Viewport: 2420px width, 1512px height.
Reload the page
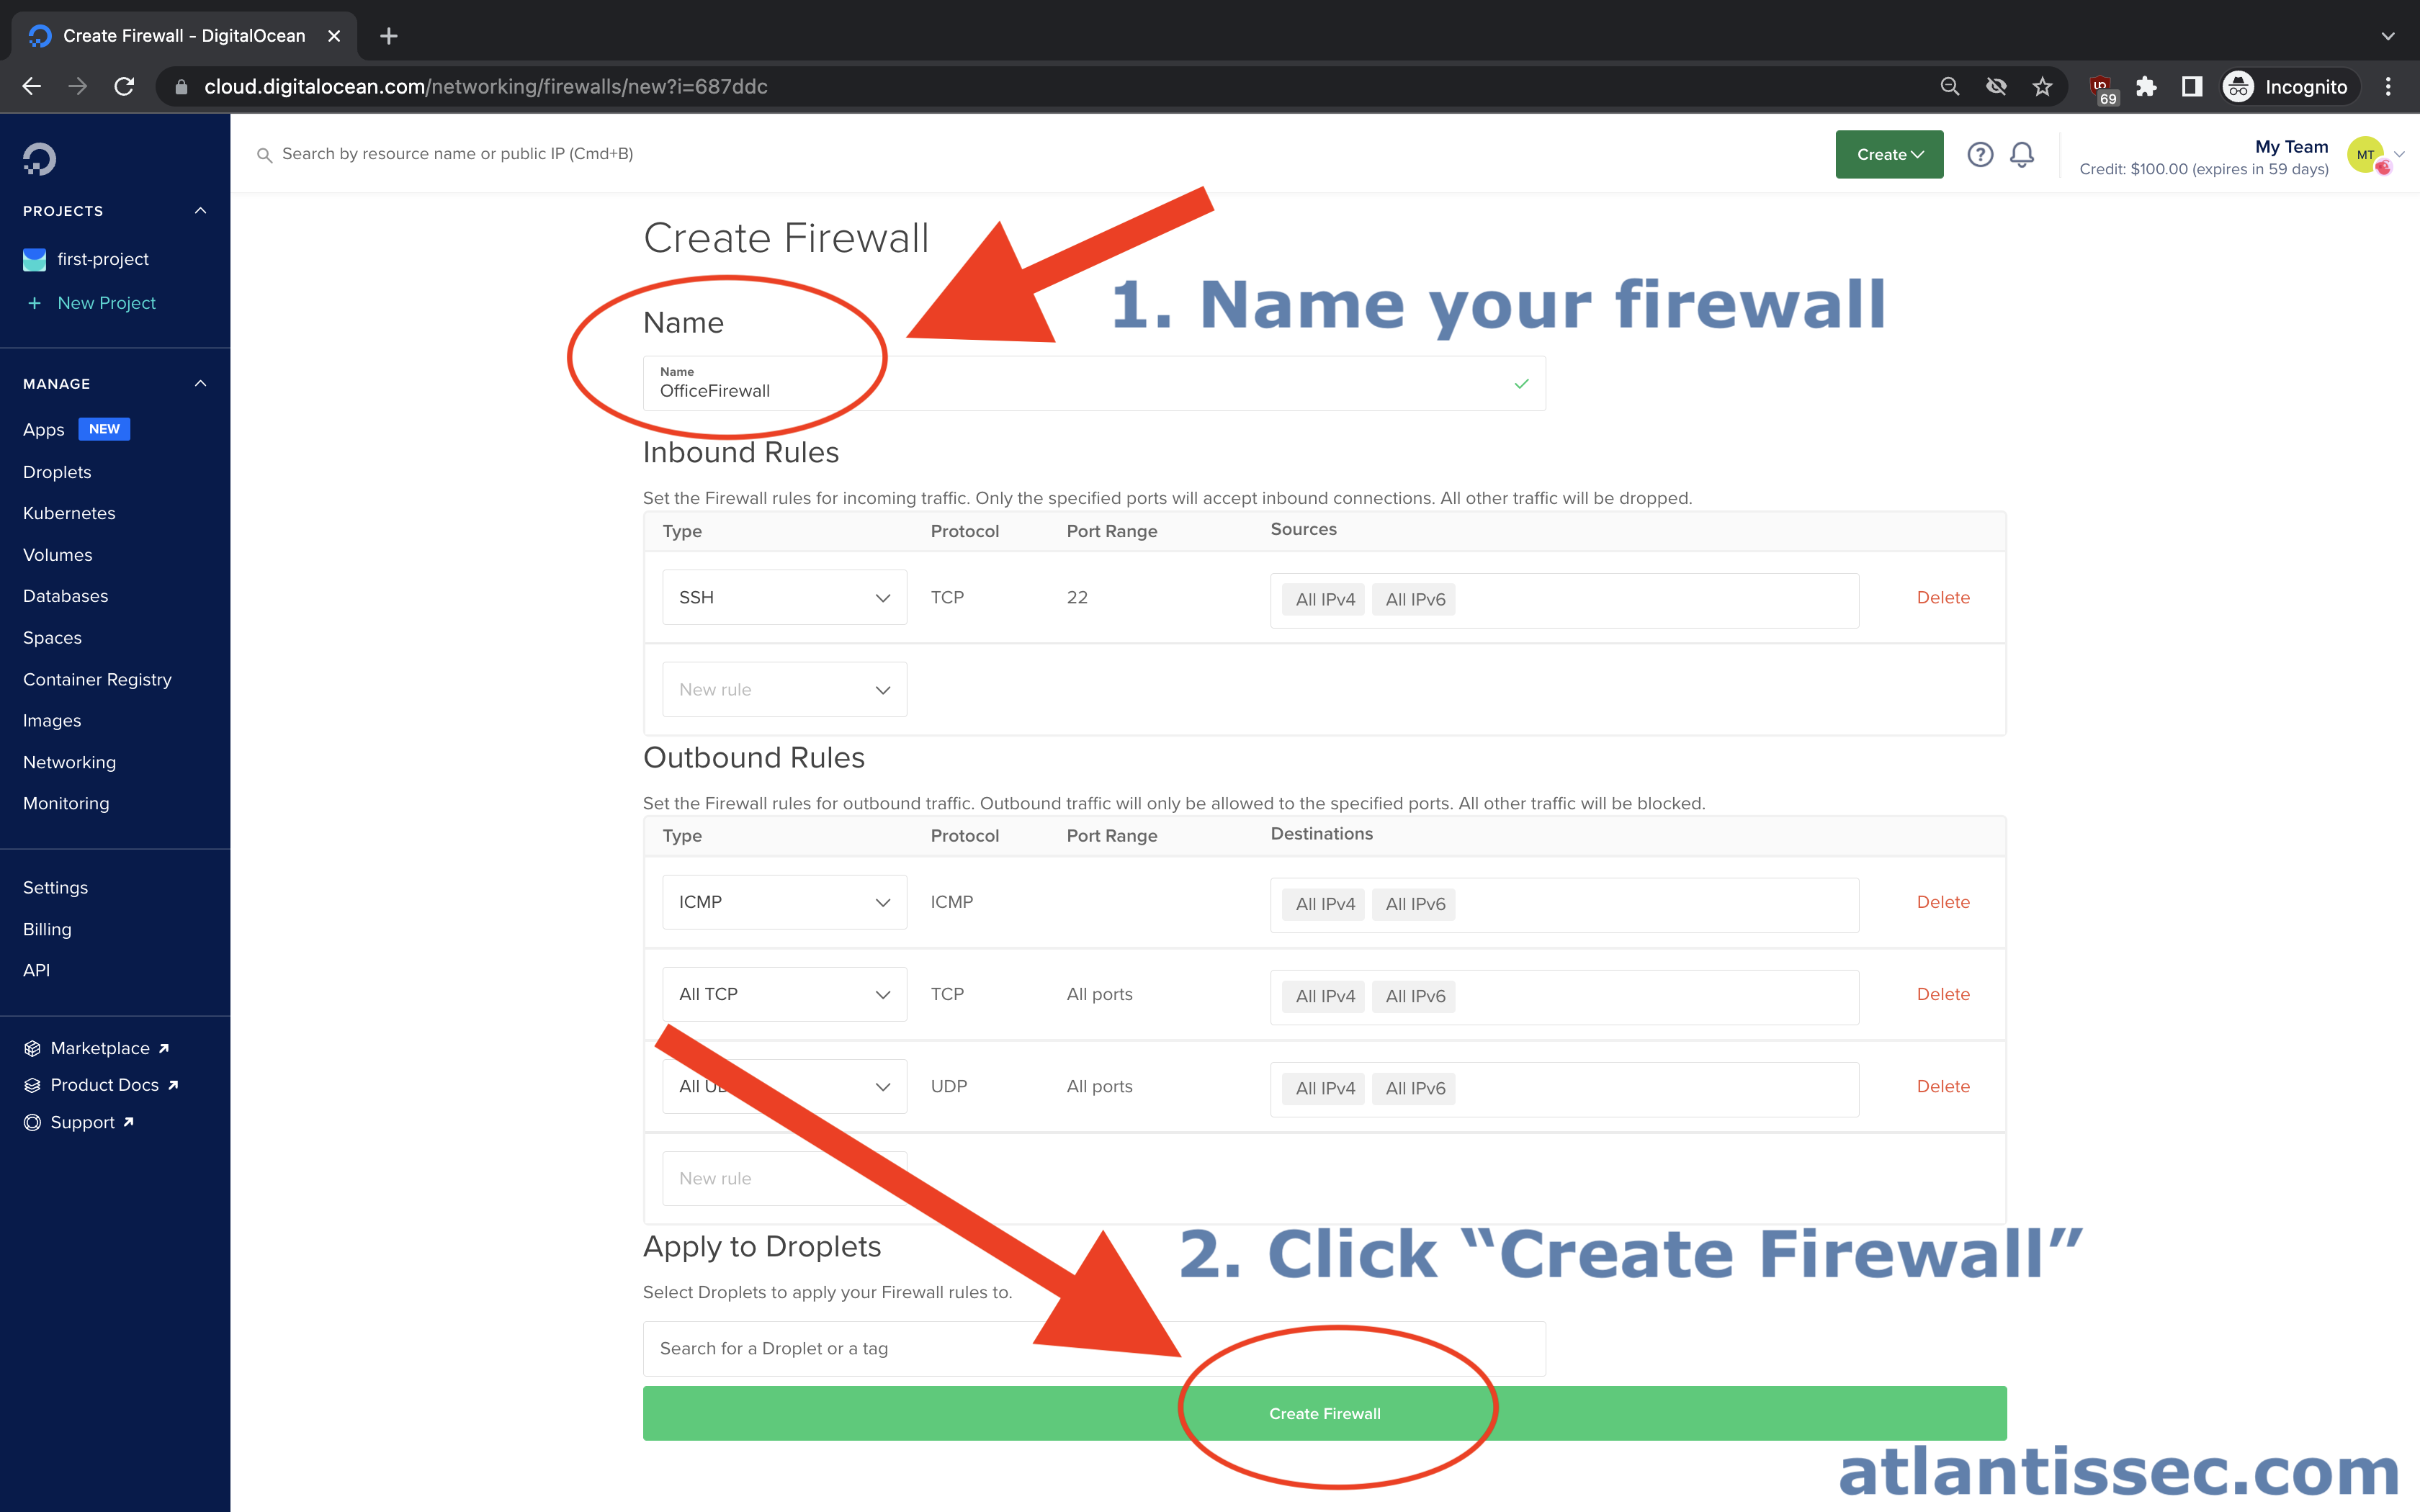pos(124,87)
